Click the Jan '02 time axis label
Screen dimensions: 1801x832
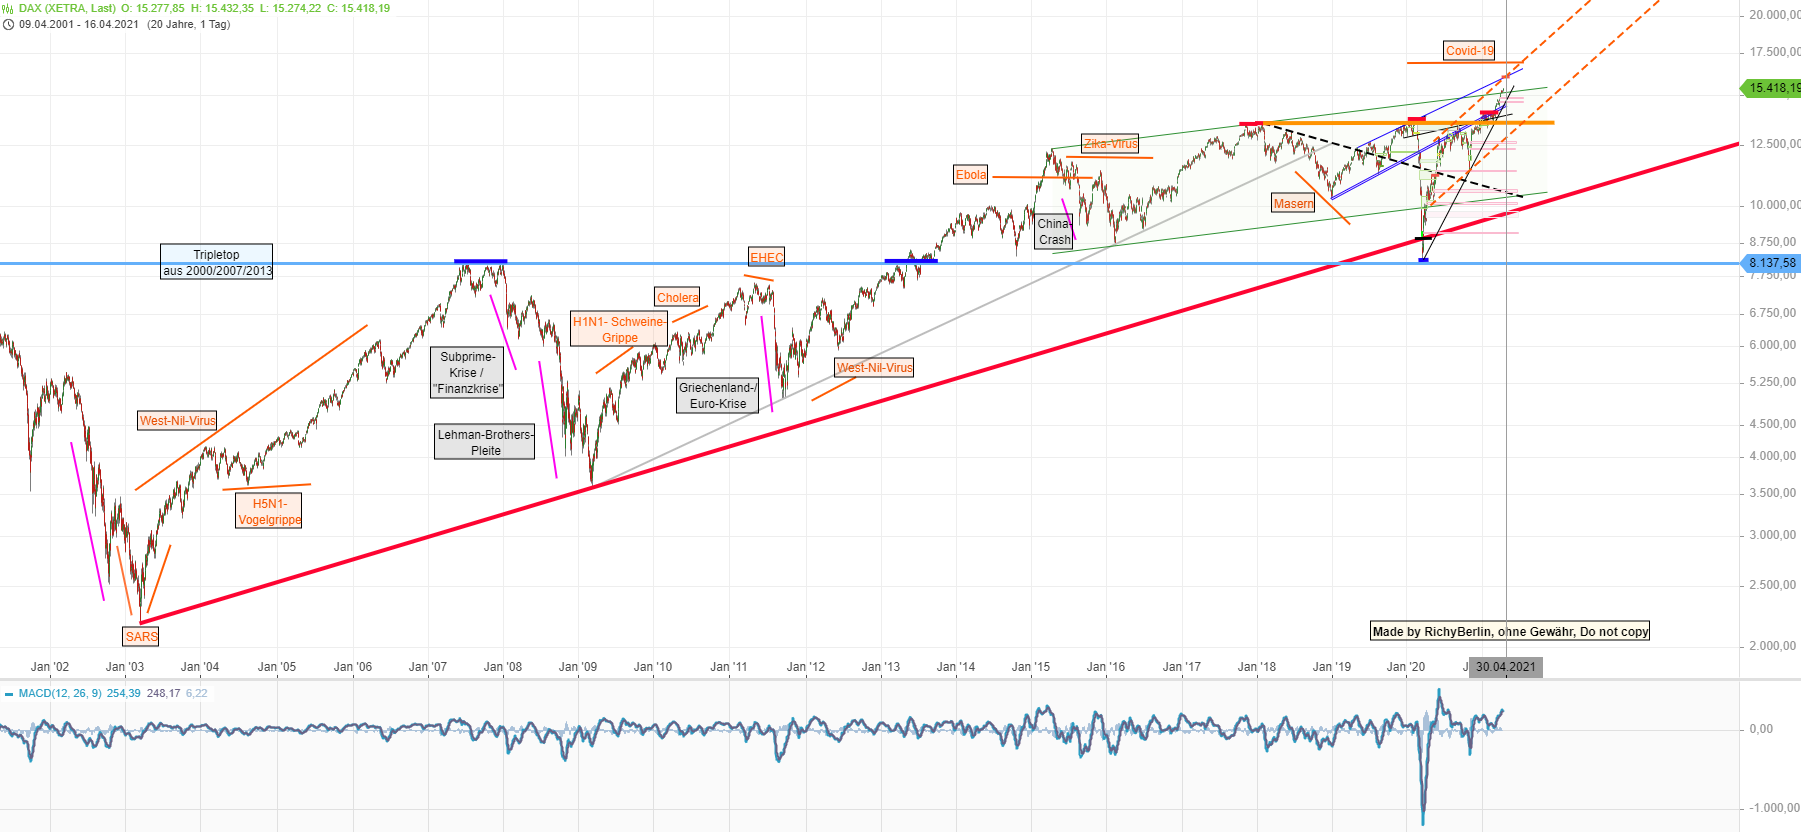(50, 667)
